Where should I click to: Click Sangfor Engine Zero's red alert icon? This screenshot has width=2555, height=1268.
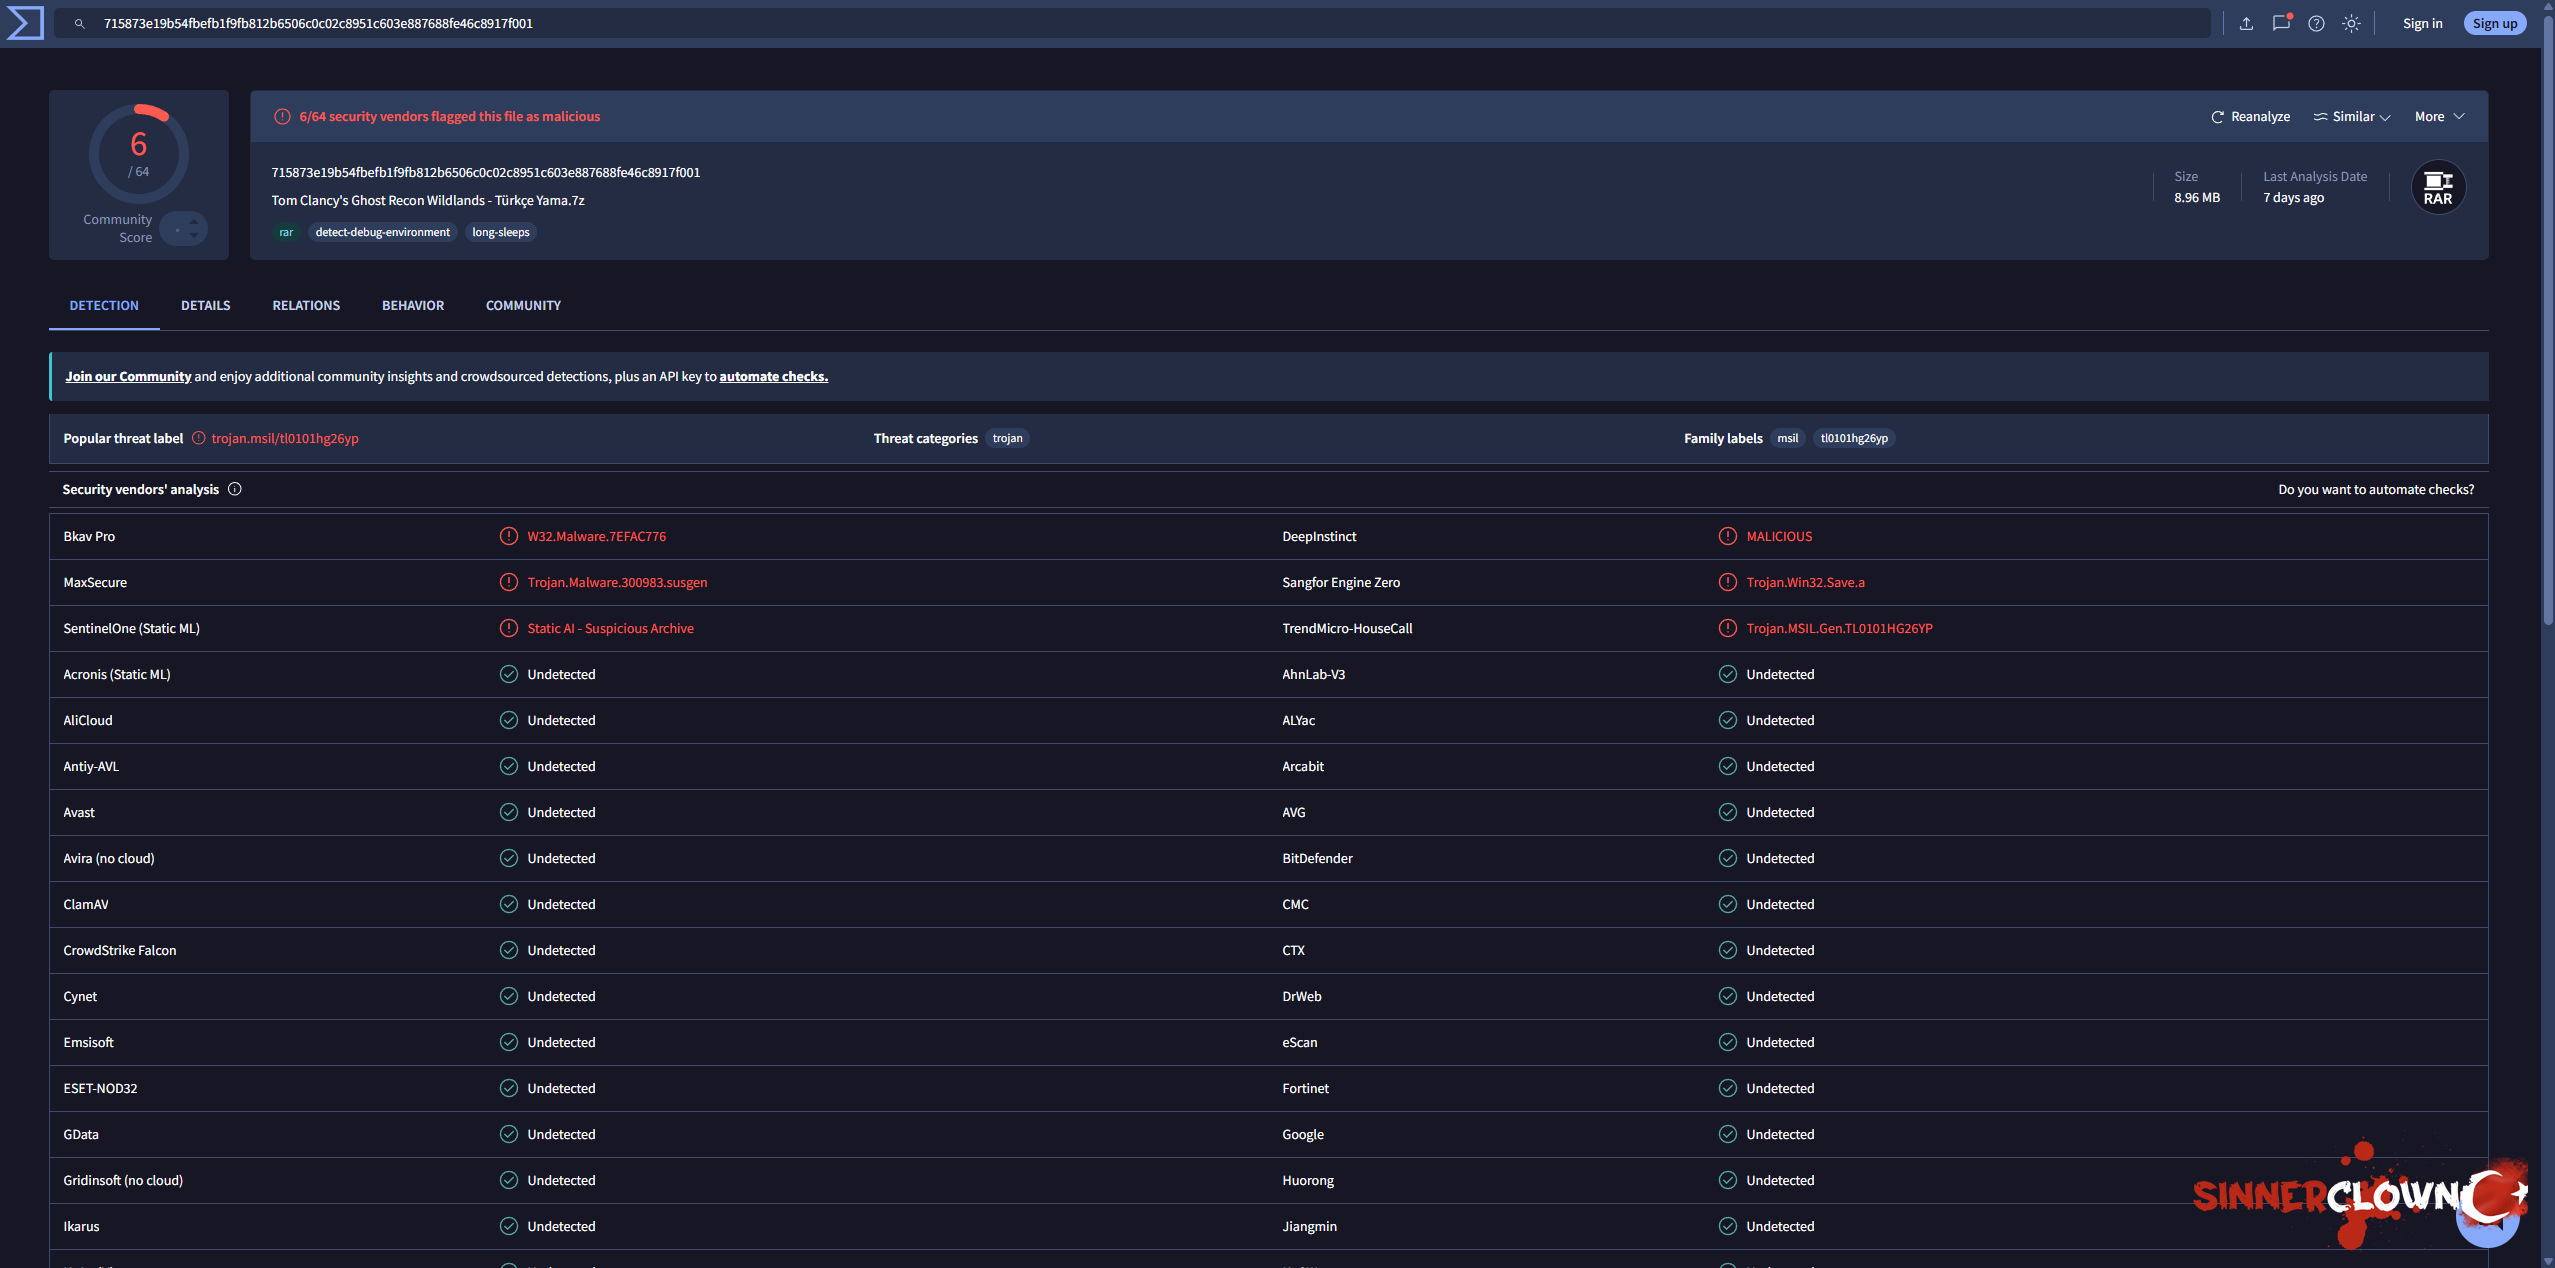(1728, 582)
